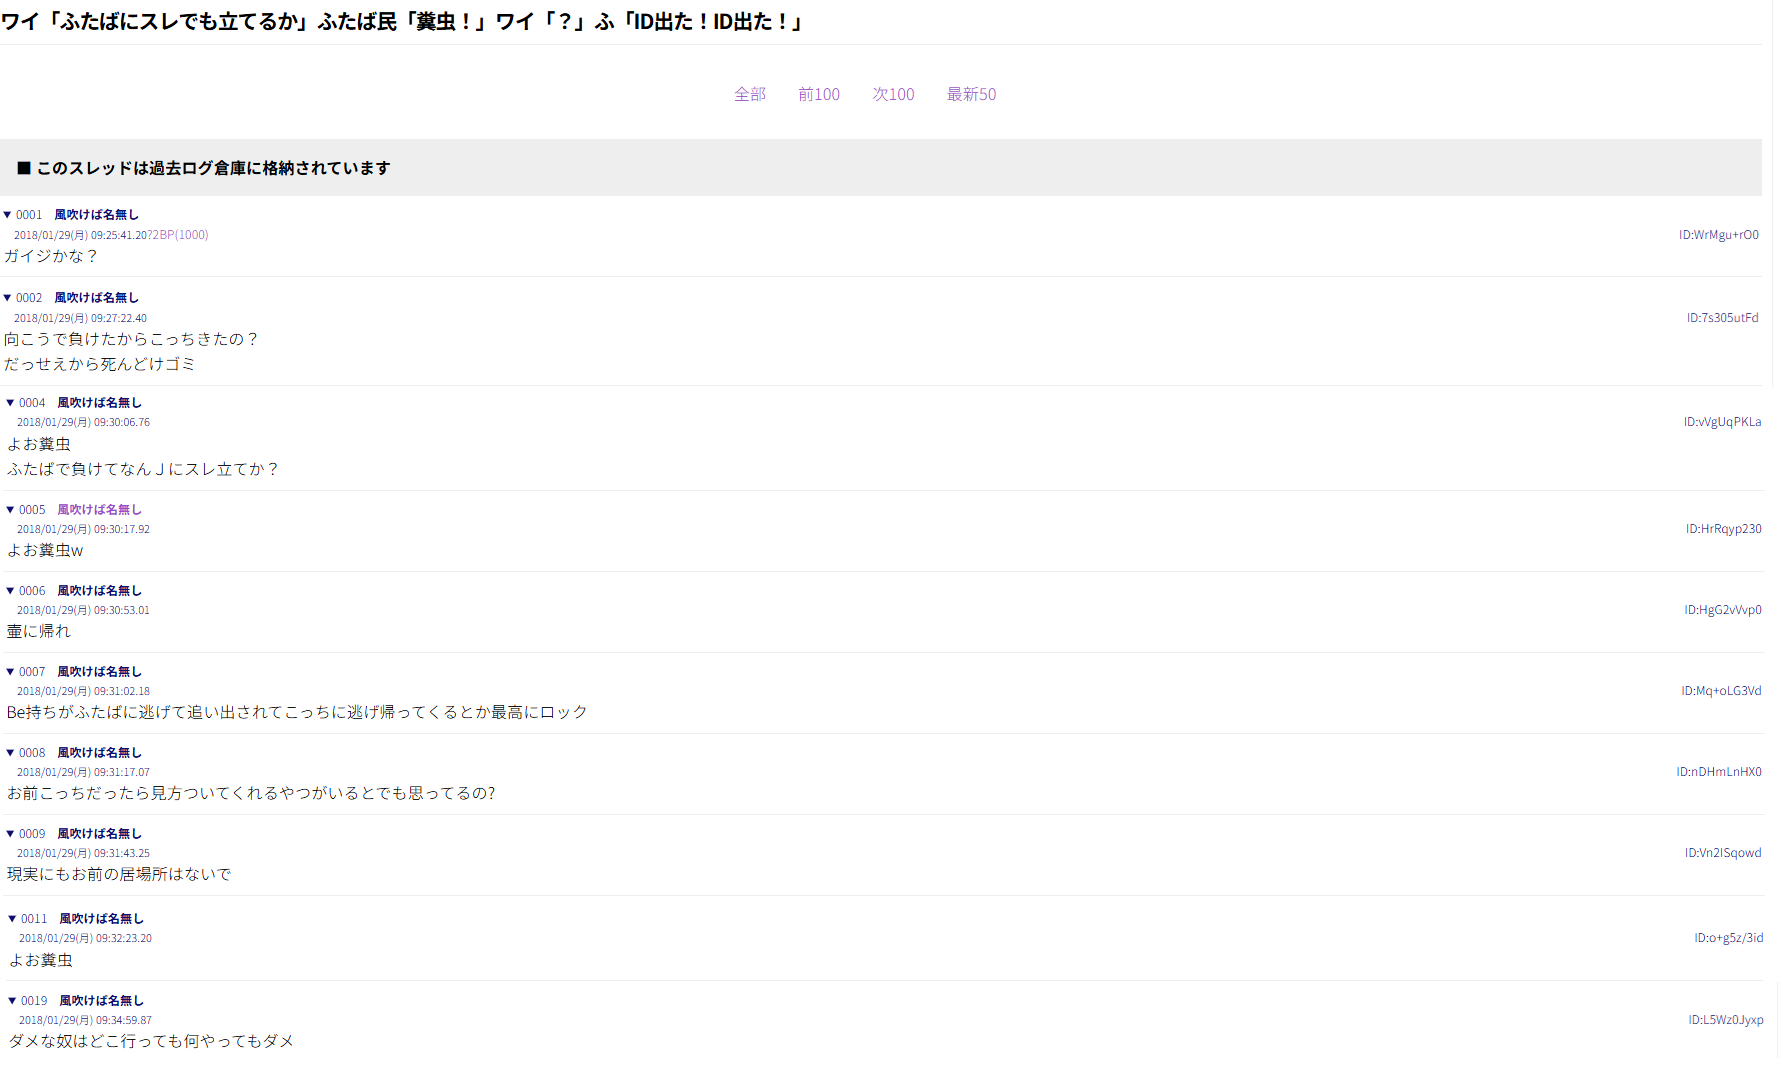Click the triangle icon of post 0006

[x=10, y=591]
